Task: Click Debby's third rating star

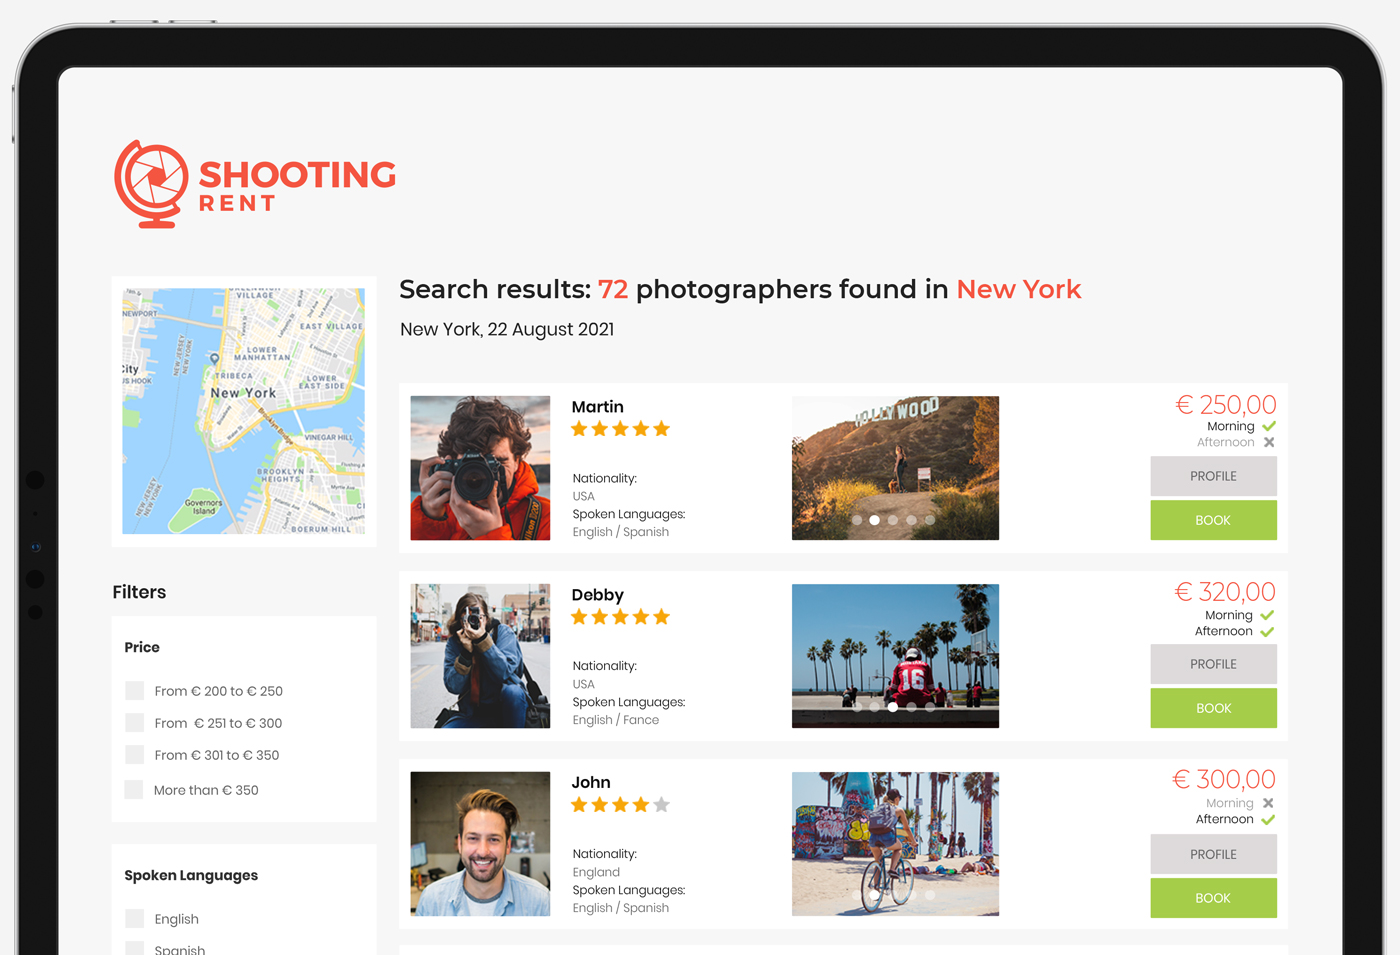Action: pos(620,617)
